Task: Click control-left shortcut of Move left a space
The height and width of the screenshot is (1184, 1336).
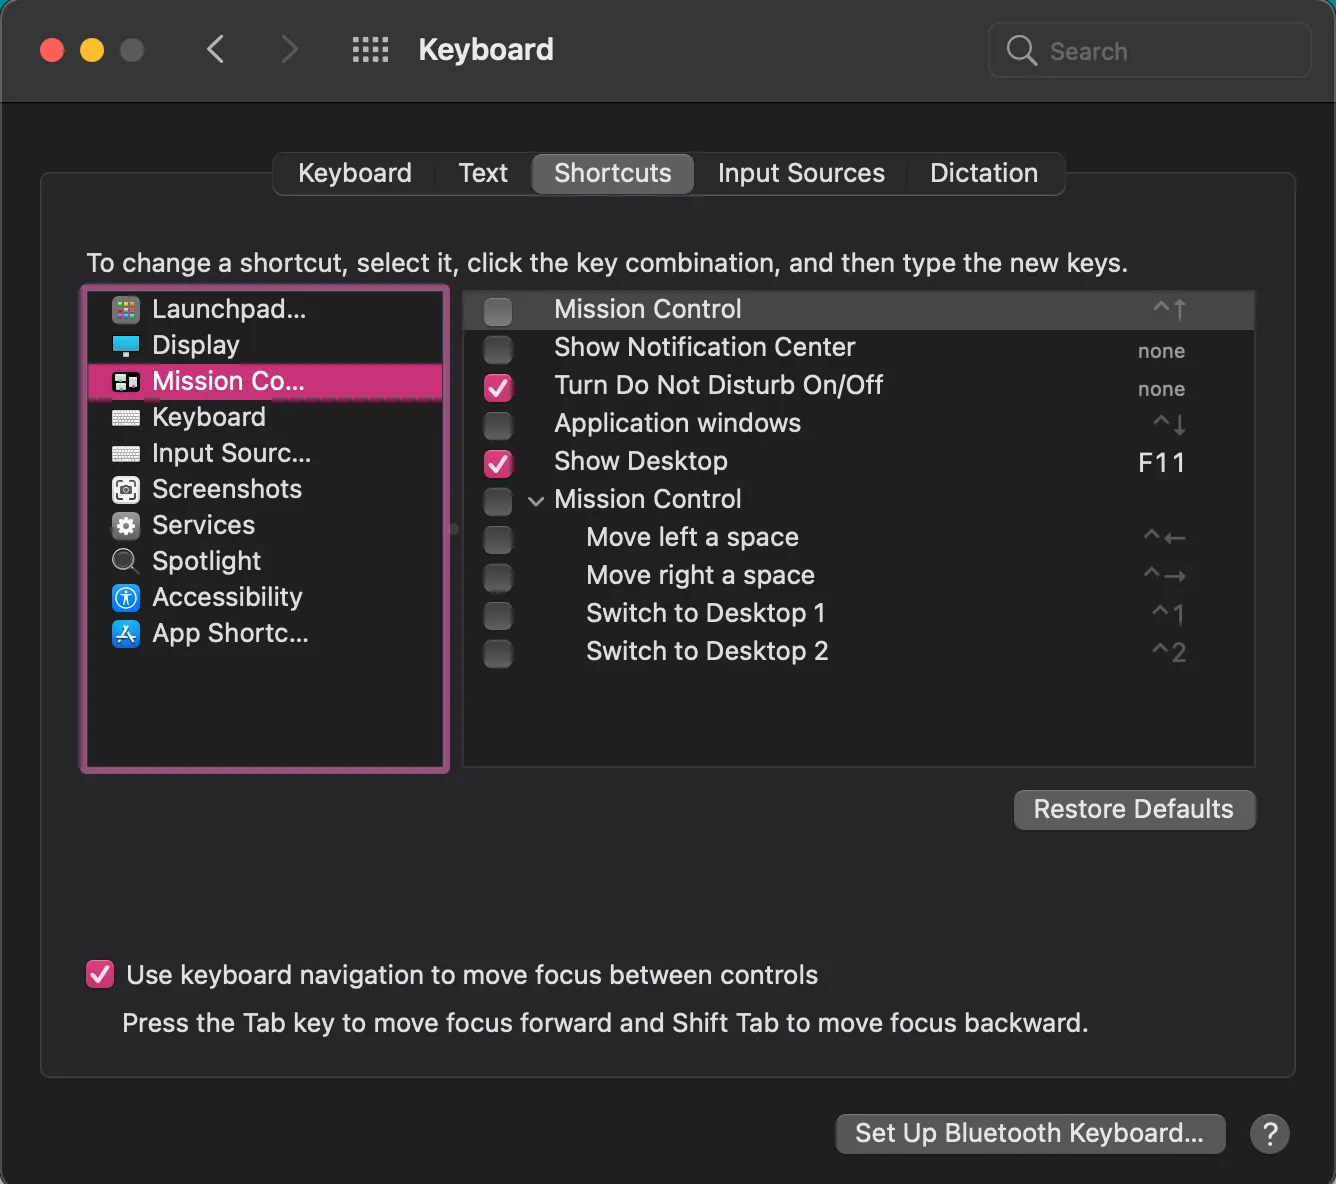Action: point(1164,538)
